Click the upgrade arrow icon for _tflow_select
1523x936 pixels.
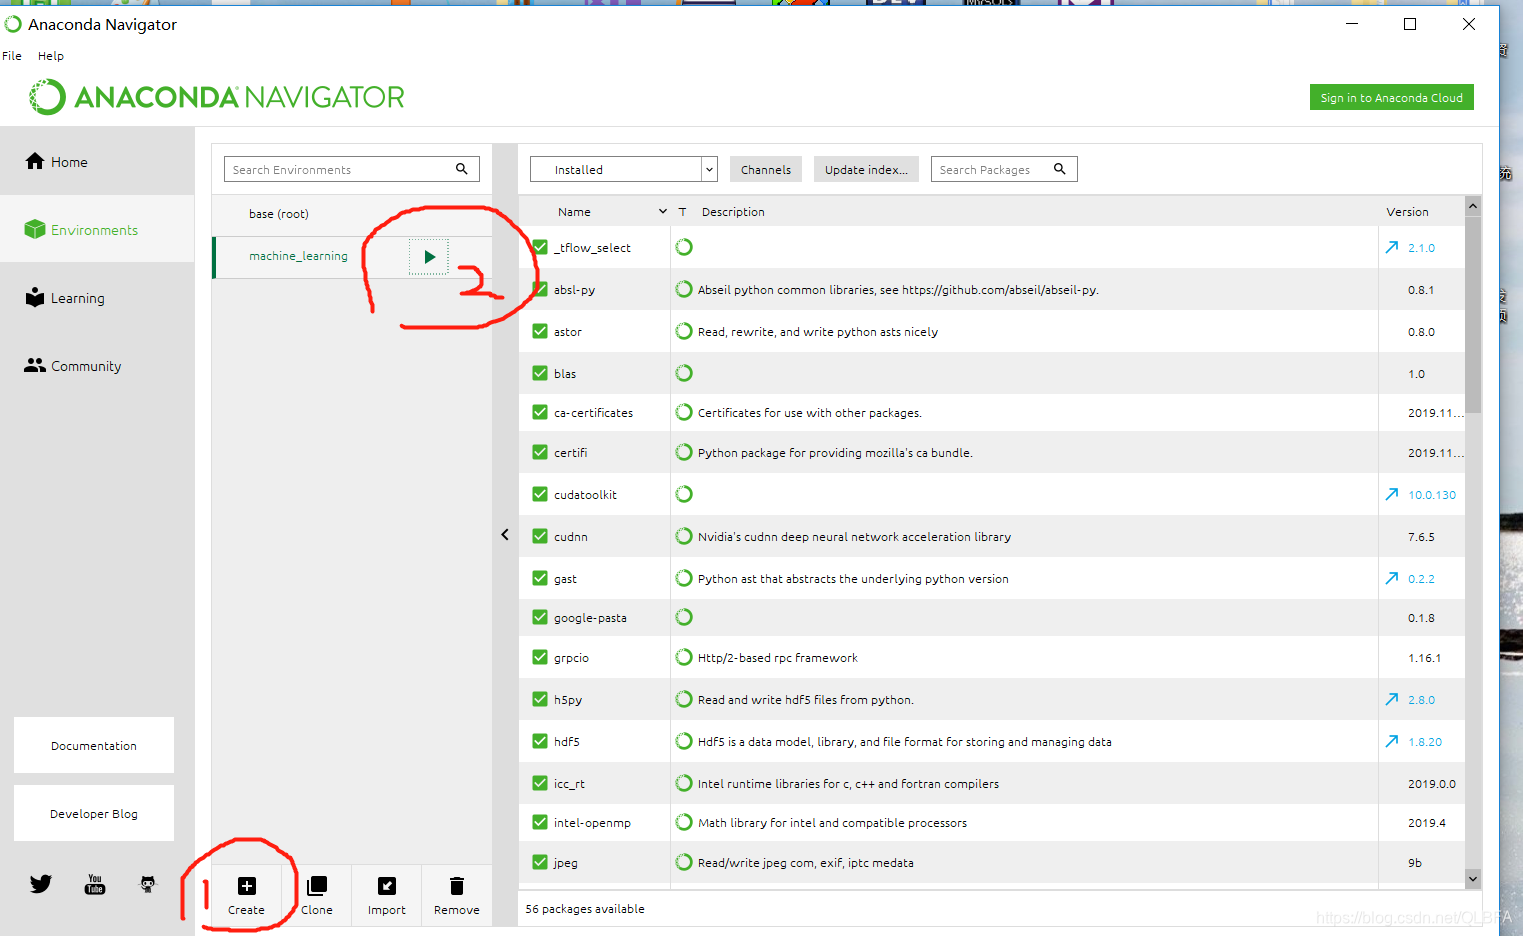(x=1392, y=247)
